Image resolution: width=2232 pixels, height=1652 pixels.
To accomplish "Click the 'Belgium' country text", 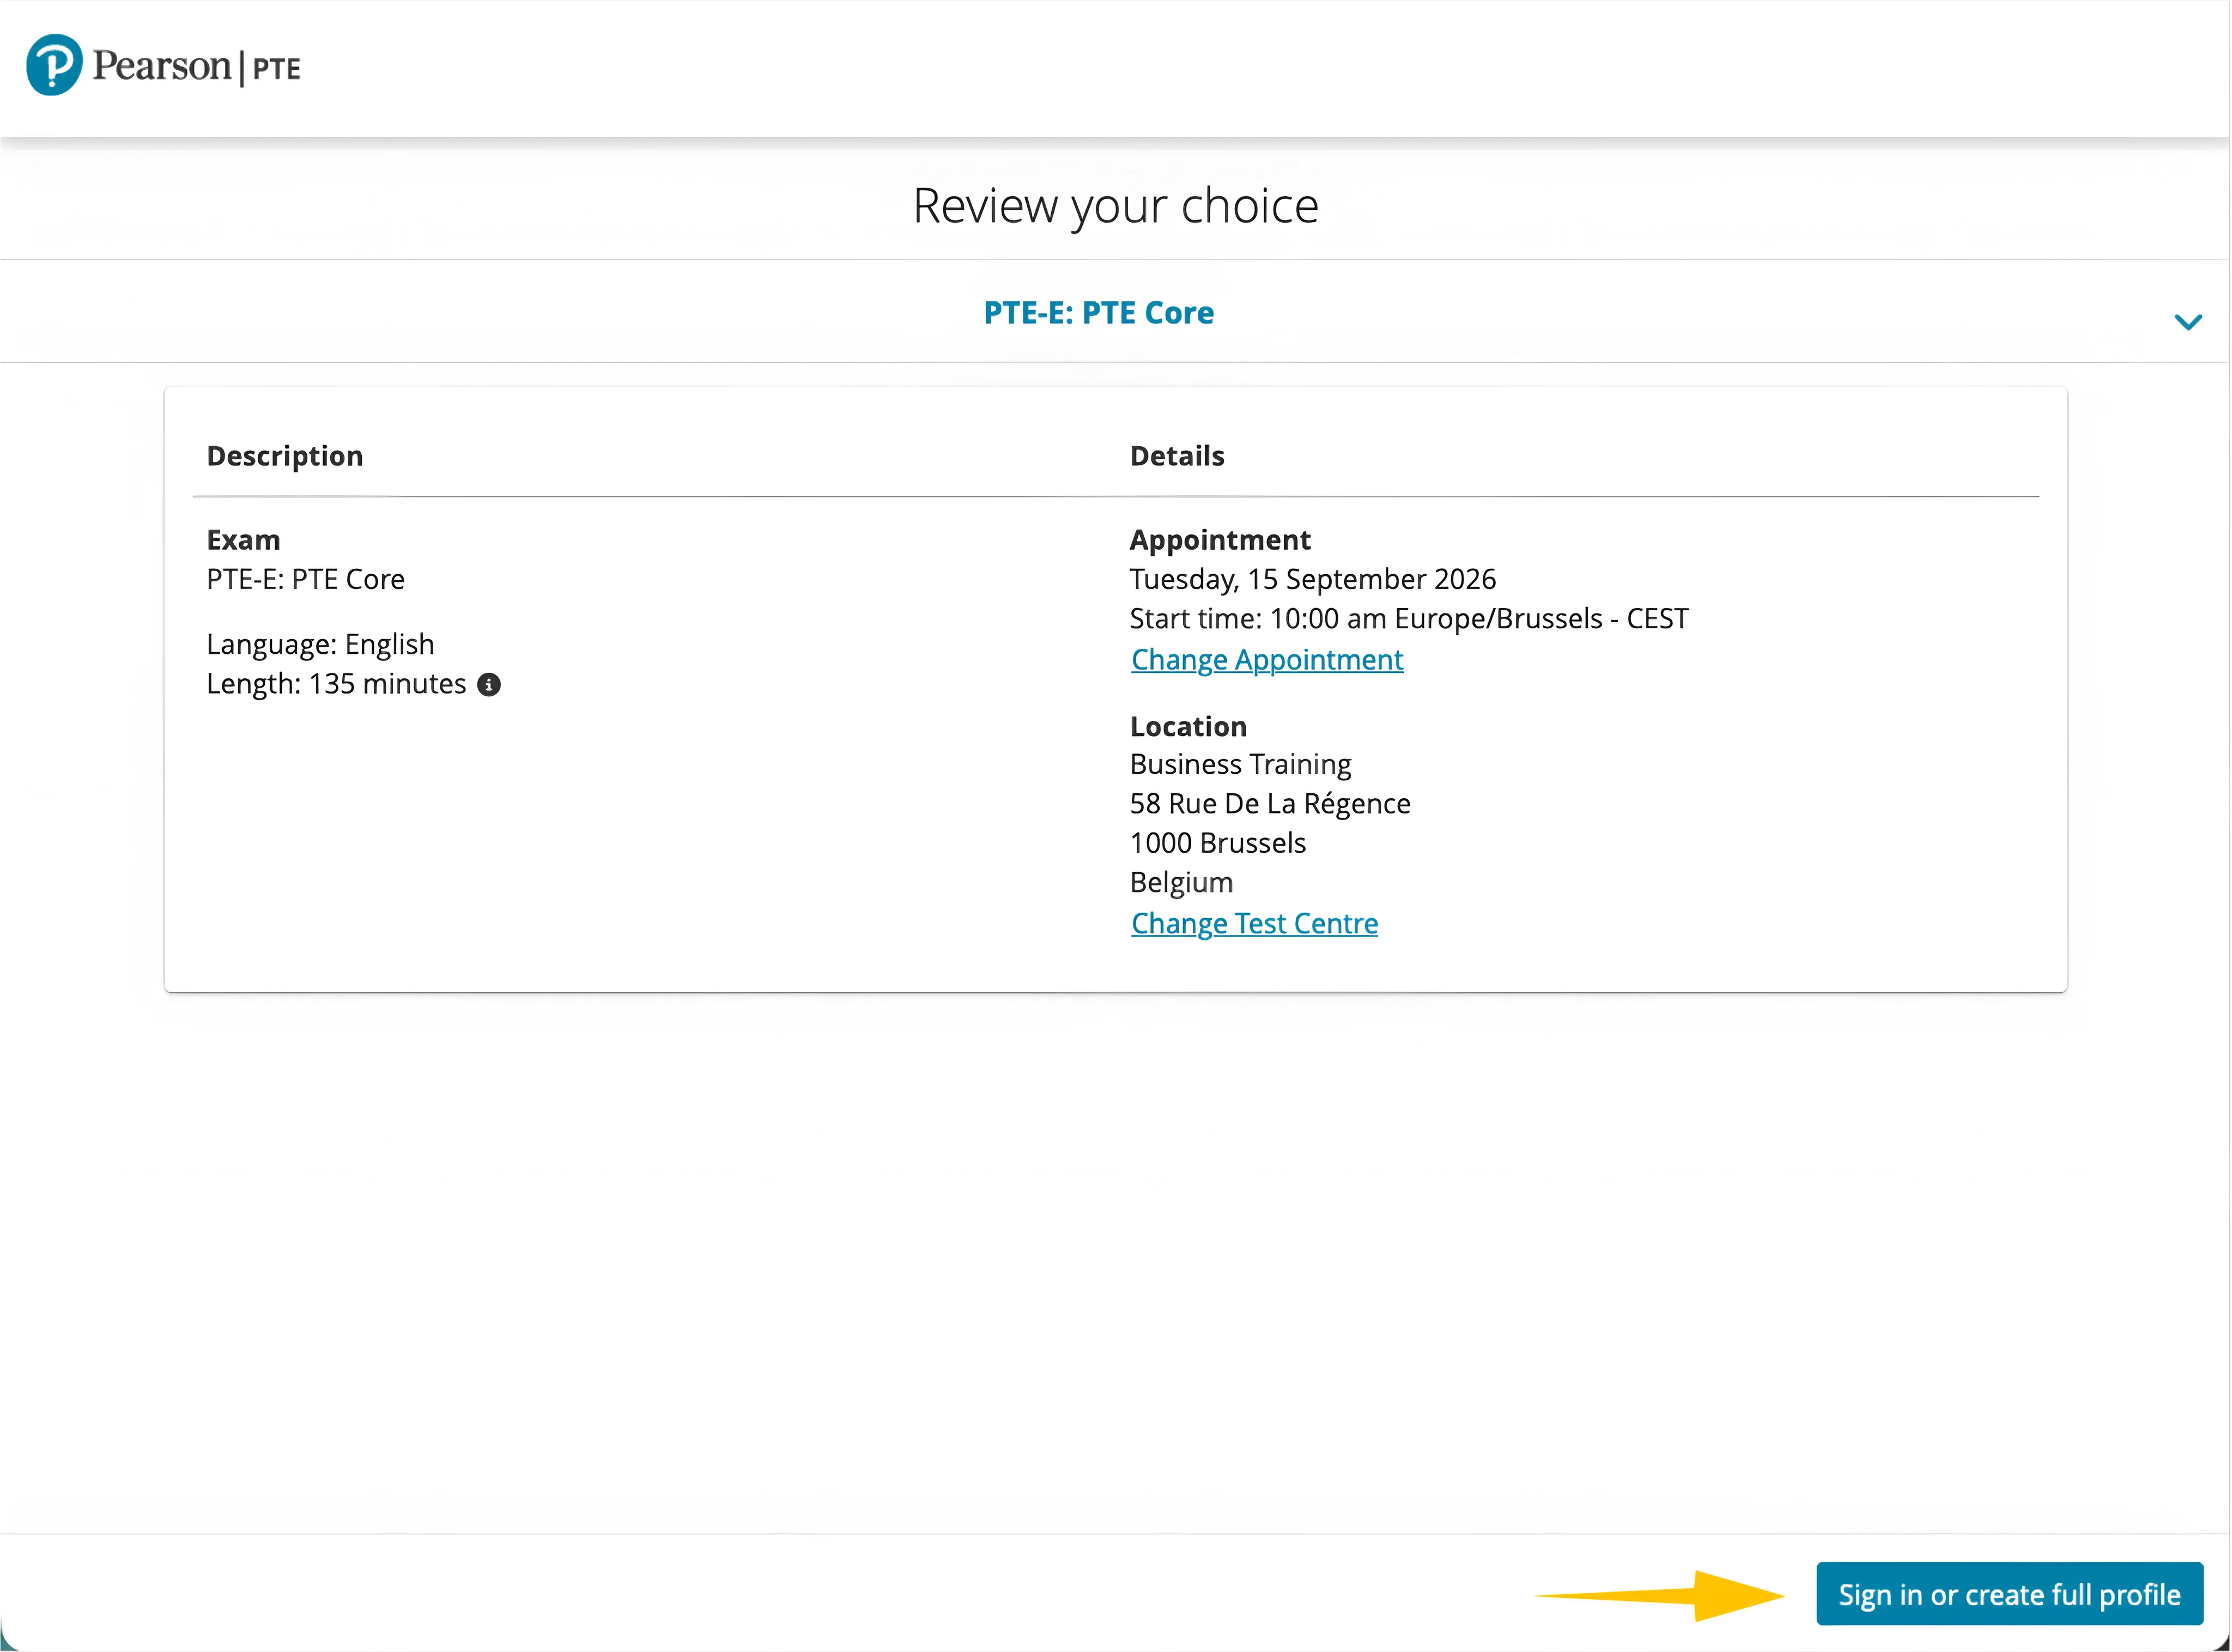I will (1181, 883).
